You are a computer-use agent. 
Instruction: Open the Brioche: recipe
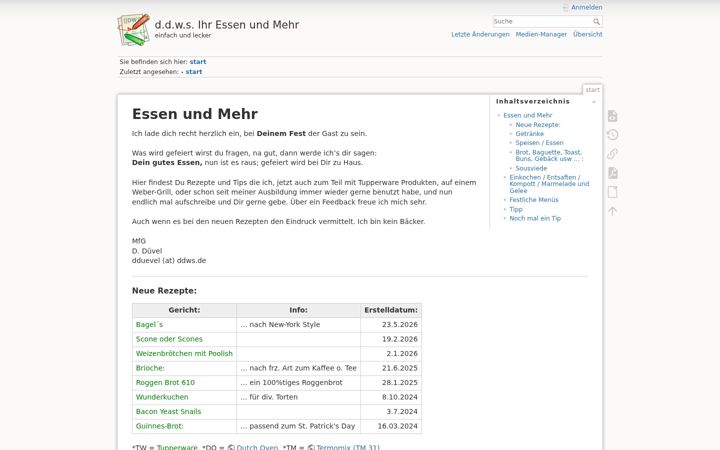tap(150, 368)
